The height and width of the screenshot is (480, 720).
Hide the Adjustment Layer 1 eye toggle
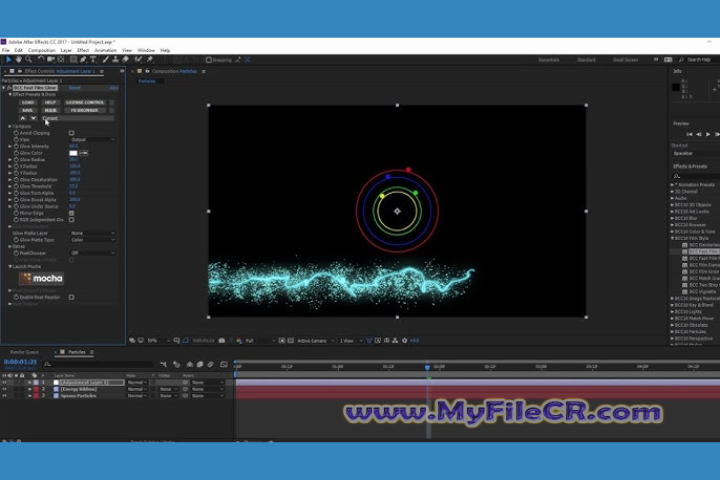[x=4, y=382]
